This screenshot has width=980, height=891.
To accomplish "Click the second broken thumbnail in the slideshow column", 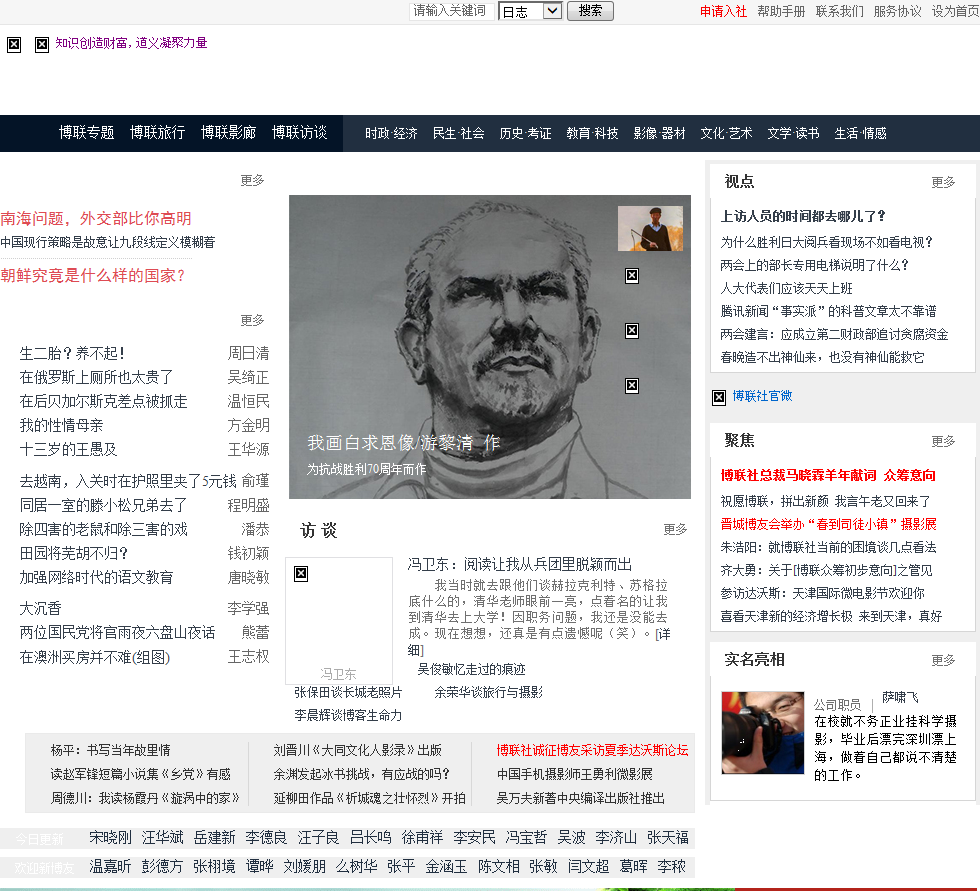I will coord(632,331).
